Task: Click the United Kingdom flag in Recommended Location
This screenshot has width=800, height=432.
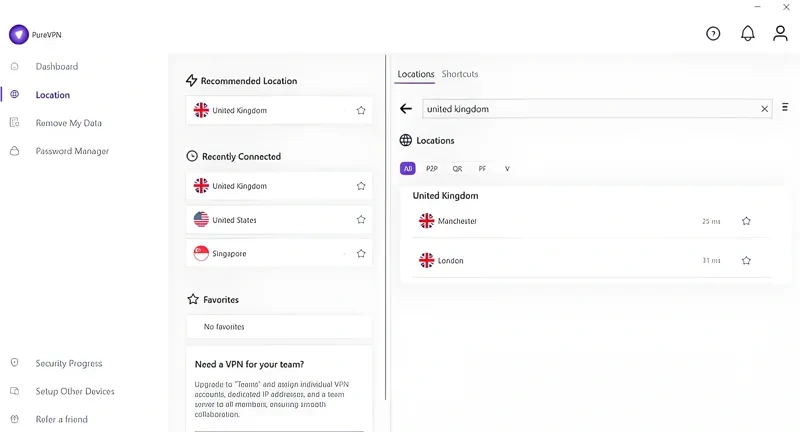Action: [x=201, y=110]
